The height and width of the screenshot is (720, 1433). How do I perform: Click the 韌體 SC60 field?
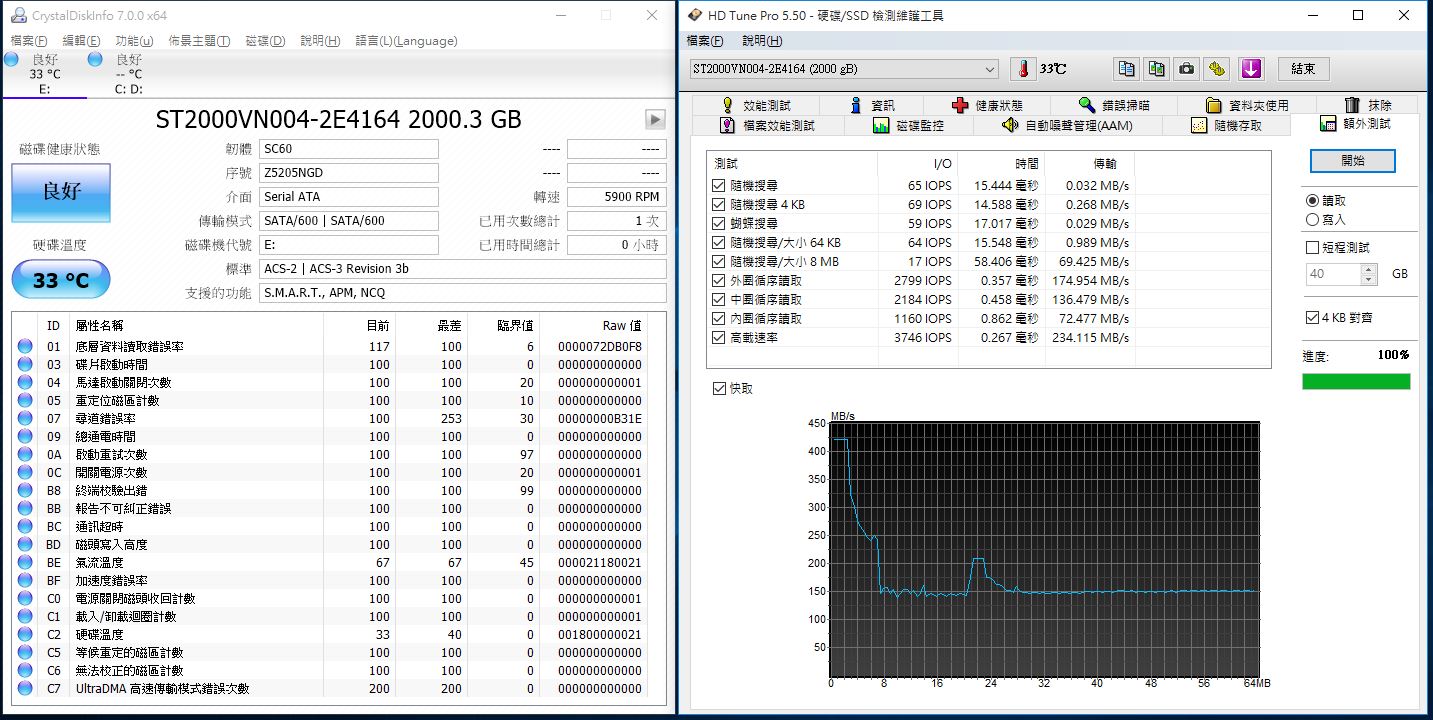coord(348,149)
